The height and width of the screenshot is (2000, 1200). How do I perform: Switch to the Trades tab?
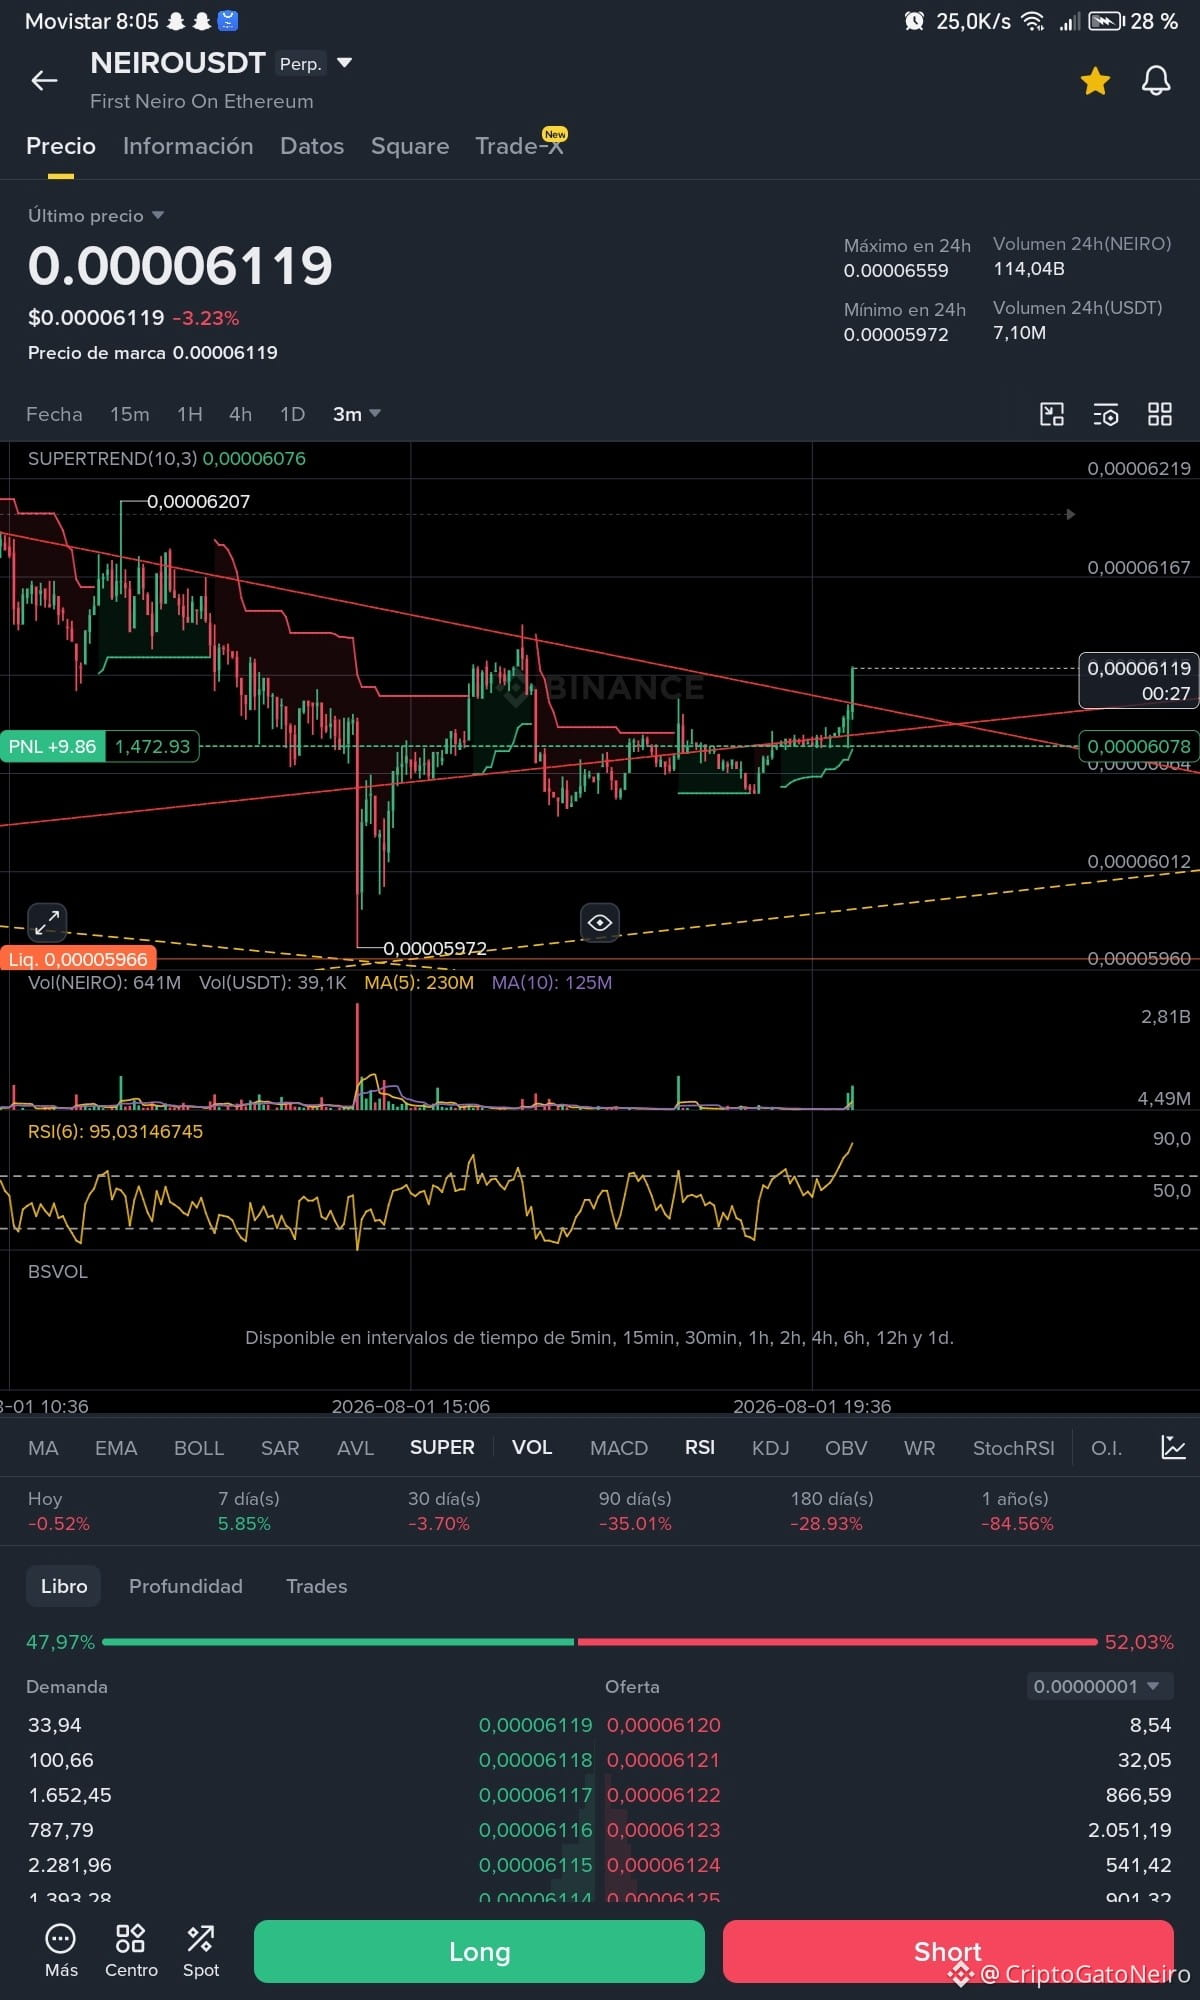coord(317,1586)
